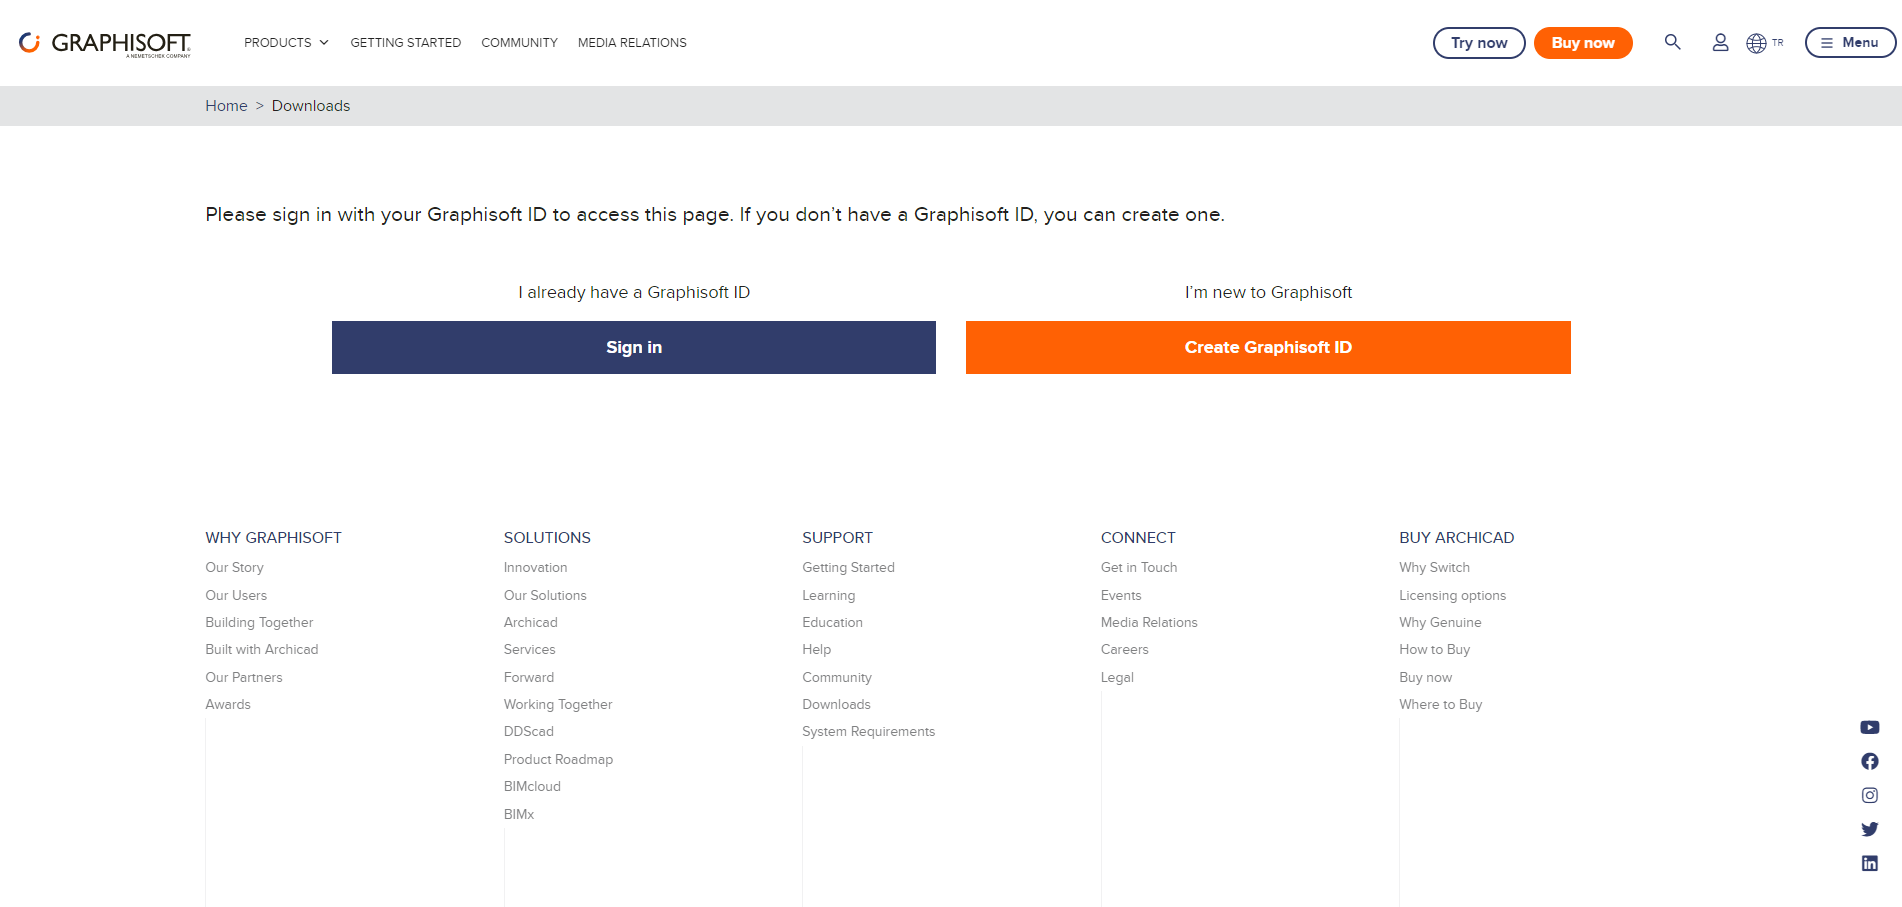Image resolution: width=1902 pixels, height=907 pixels.
Task: Open How to Buy footer link
Action: coord(1434,649)
